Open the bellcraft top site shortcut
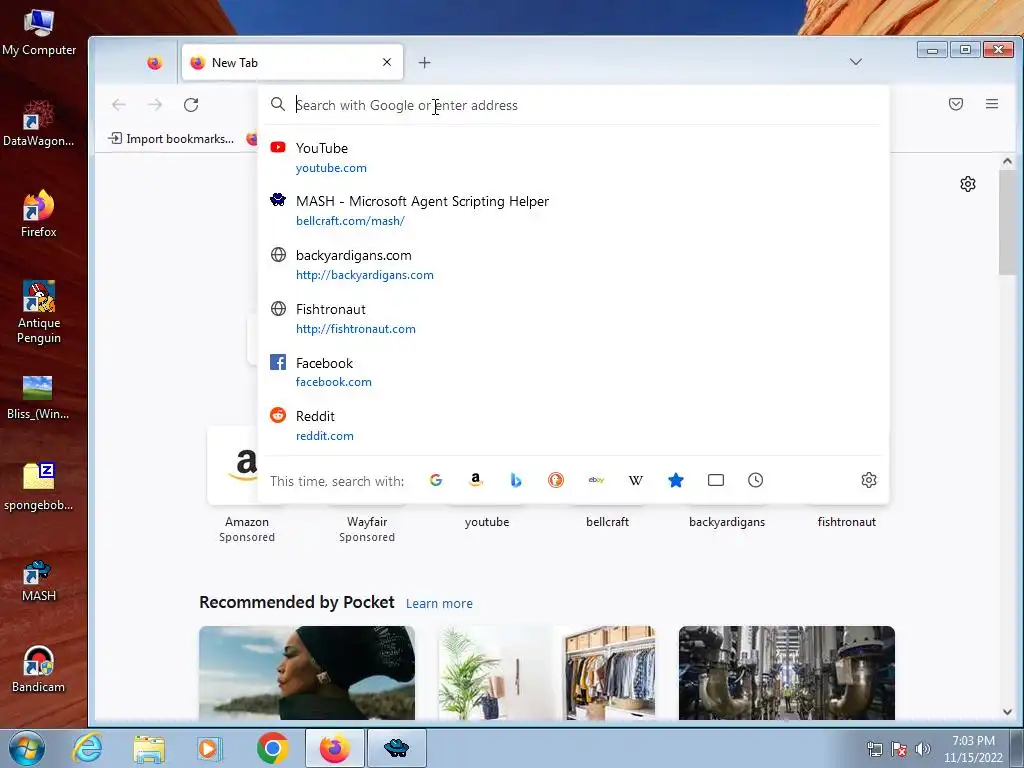1024x768 pixels. [607, 522]
